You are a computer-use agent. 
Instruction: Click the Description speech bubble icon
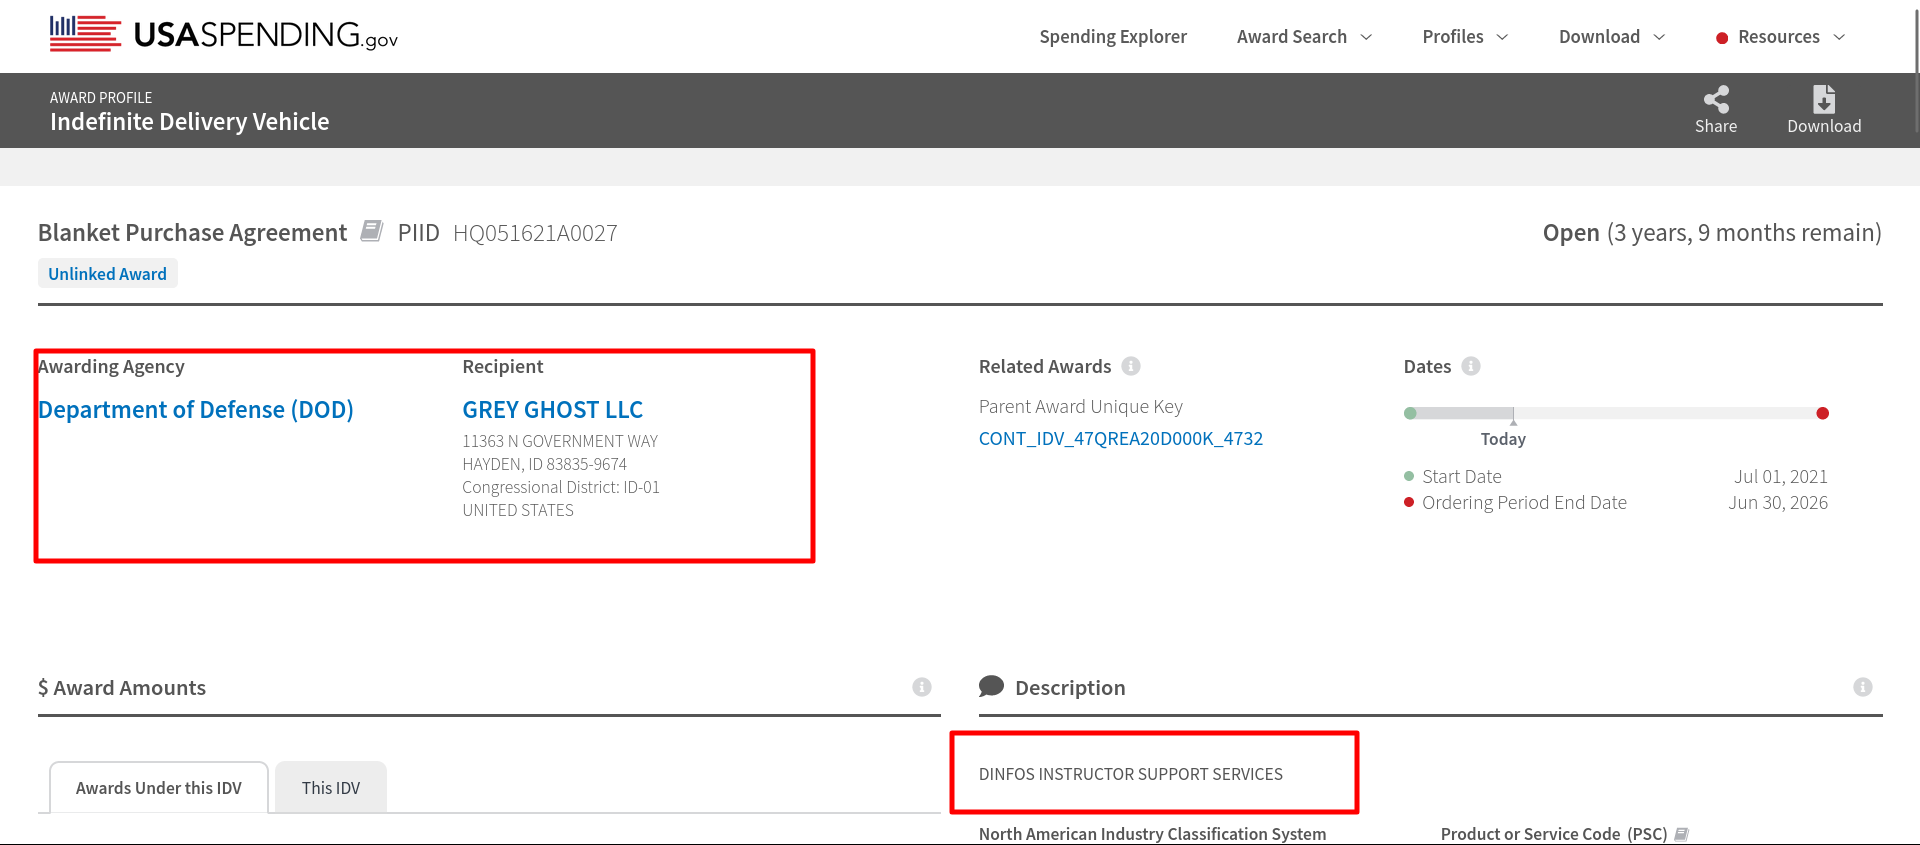tap(991, 686)
